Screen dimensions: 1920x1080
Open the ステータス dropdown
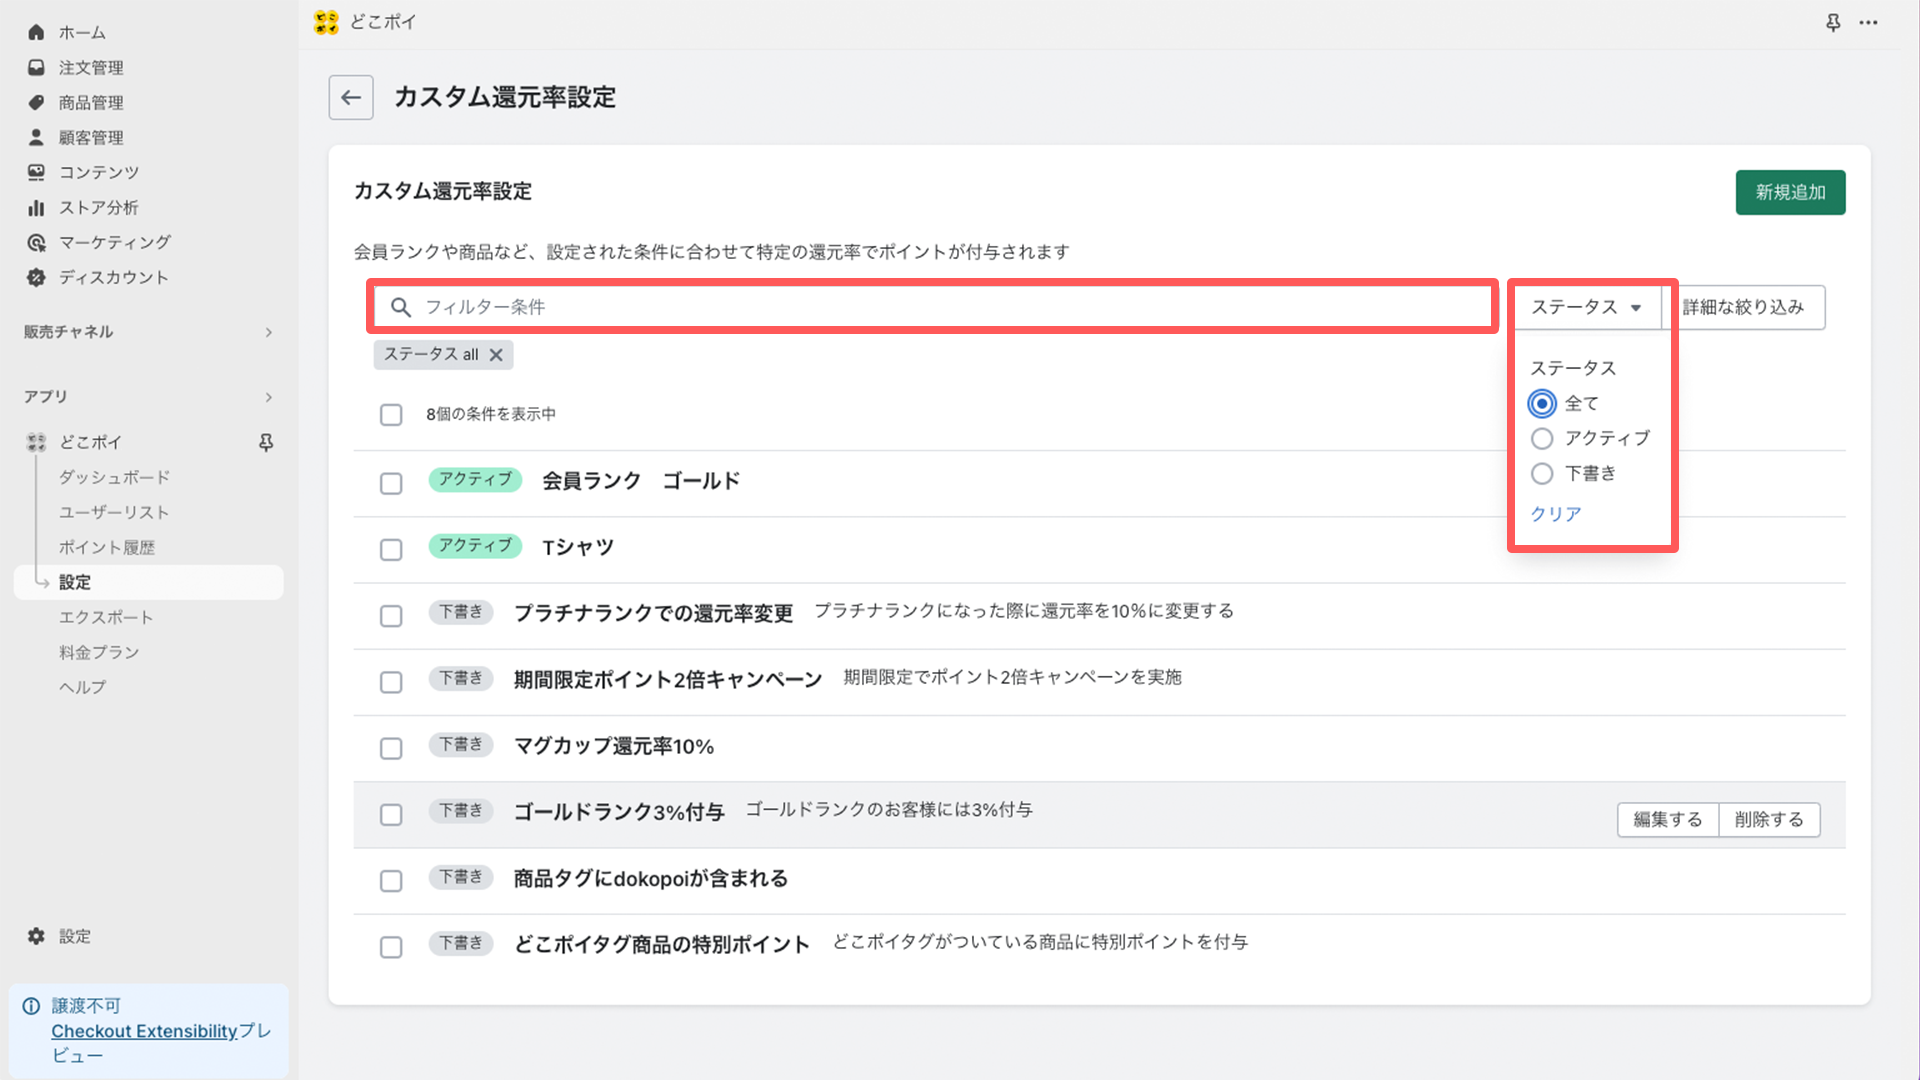[x=1587, y=307]
